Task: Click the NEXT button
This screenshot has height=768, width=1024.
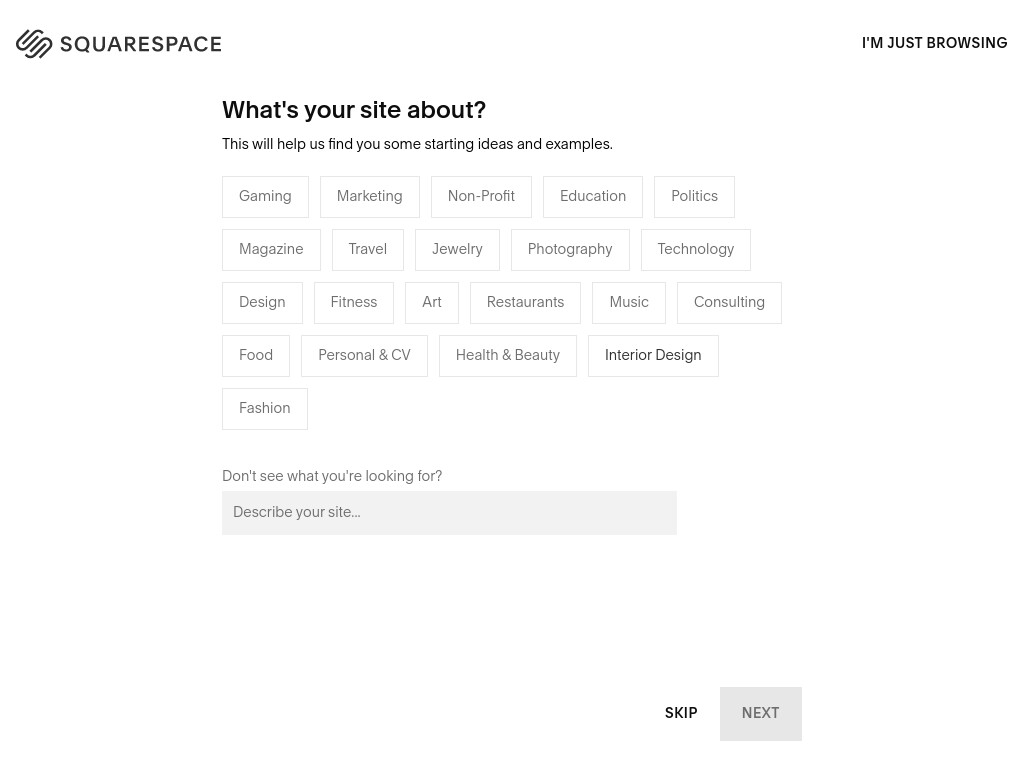Action: pos(761,713)
